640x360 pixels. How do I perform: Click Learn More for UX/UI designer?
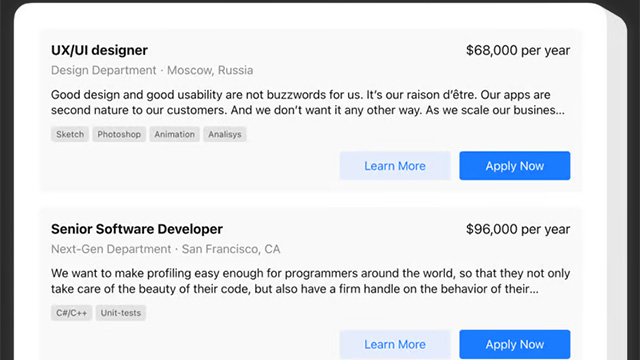click(395, 166)
